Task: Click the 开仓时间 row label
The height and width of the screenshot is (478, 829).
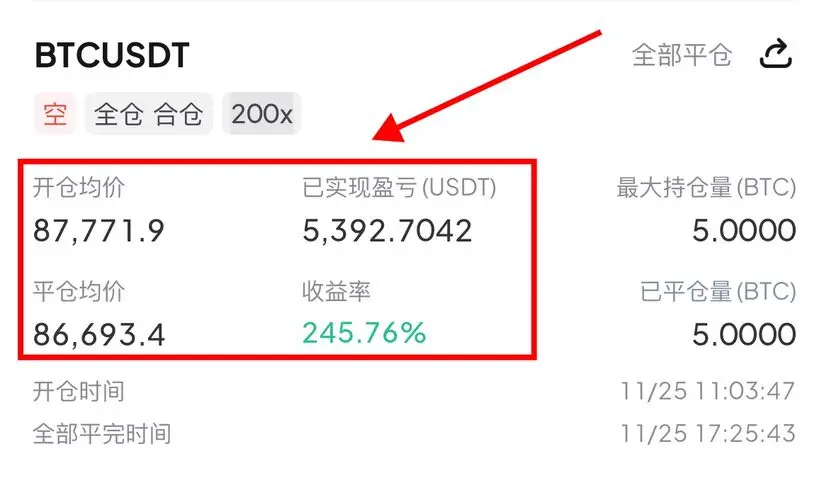Action: (79, 392)
